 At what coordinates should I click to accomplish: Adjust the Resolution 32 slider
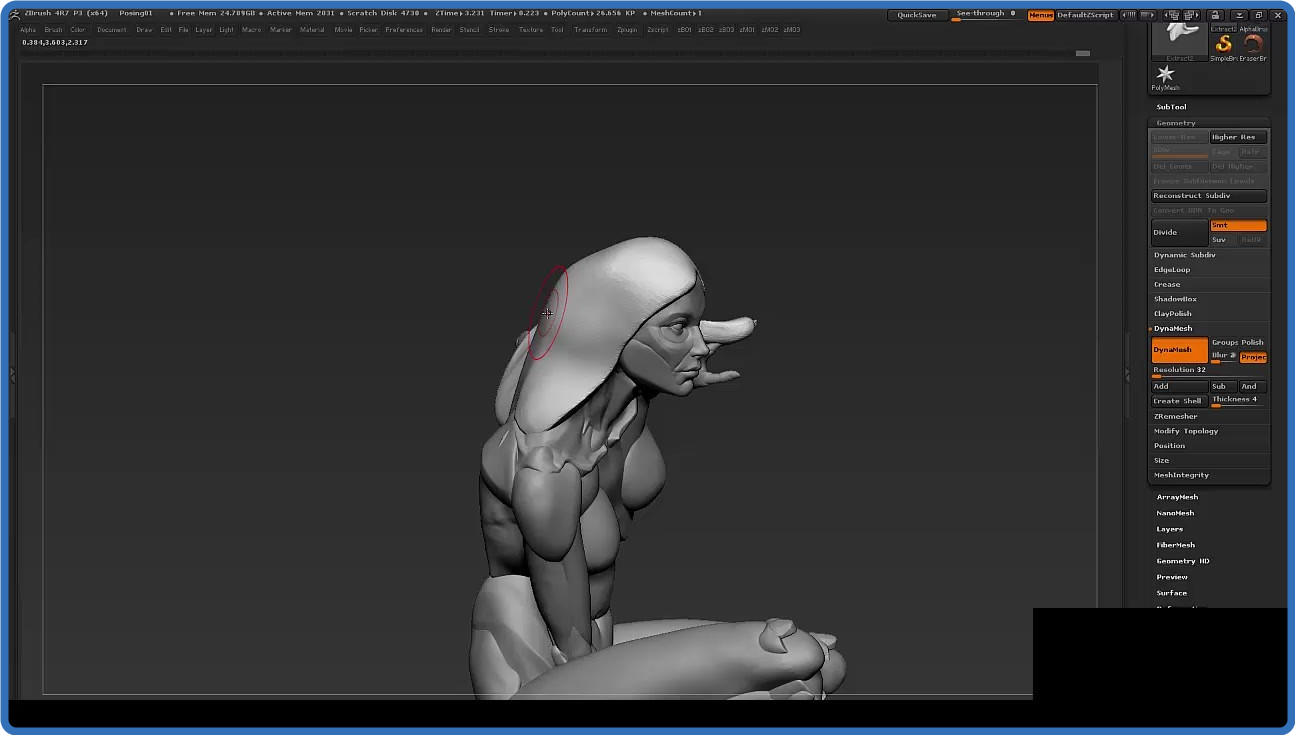tap(1209, 372)
